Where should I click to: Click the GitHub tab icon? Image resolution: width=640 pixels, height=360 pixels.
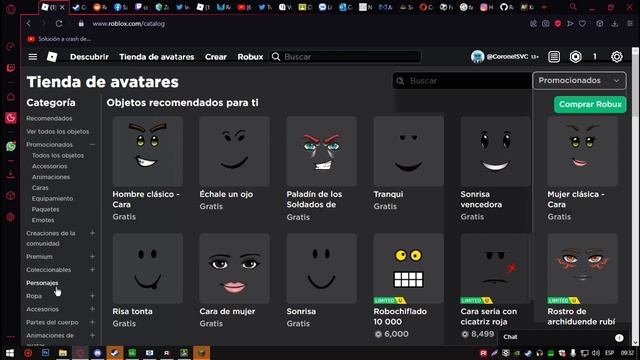[504, 7]
